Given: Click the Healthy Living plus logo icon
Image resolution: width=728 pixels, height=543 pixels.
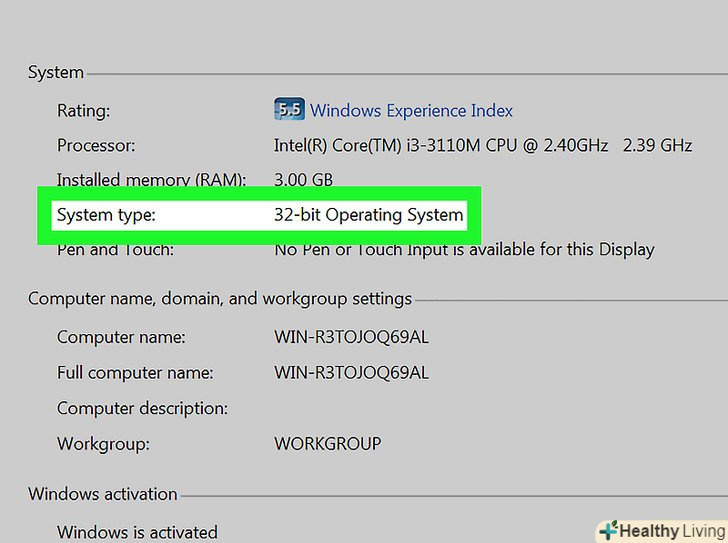Looking at the screenshot, I should click(x=607, y=531).
